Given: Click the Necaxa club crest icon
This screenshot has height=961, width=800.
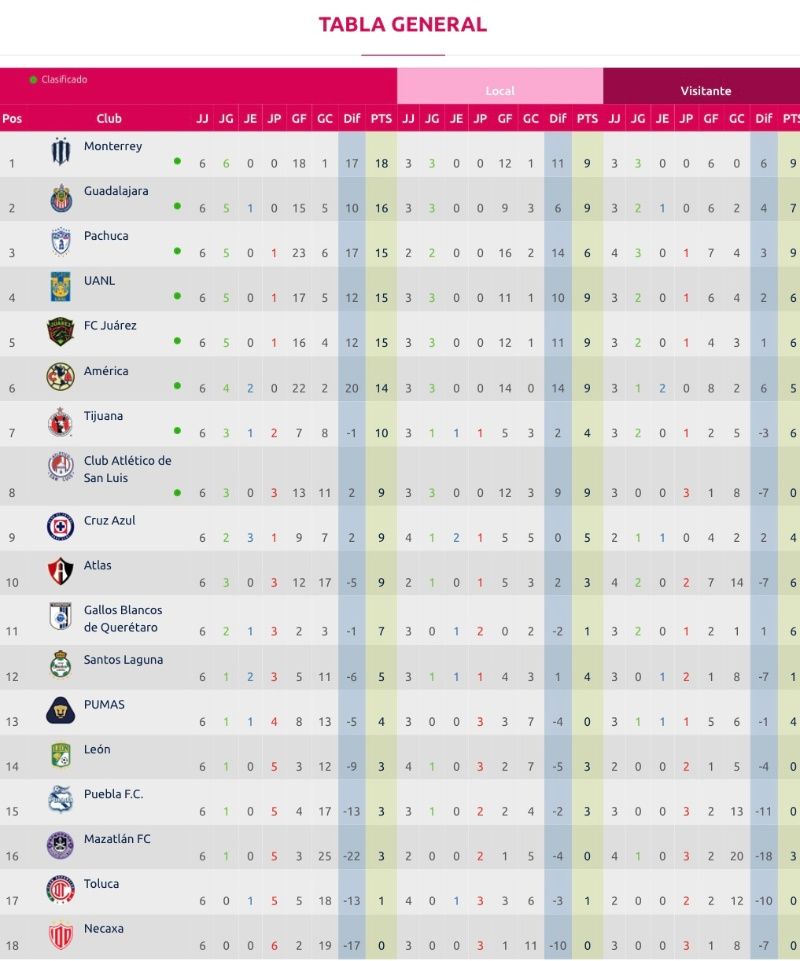Looking at the screenshot, I should pos(61,935).
